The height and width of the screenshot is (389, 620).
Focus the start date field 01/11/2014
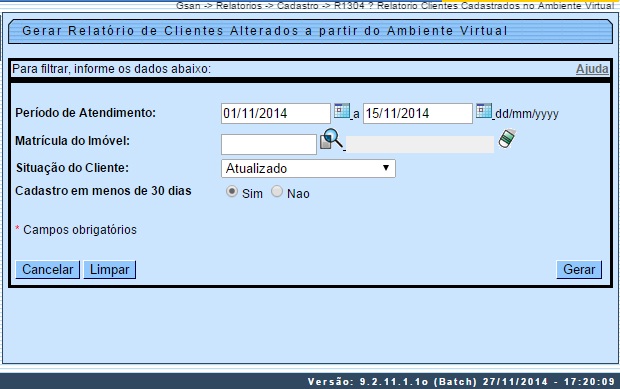tap(276, 113)
